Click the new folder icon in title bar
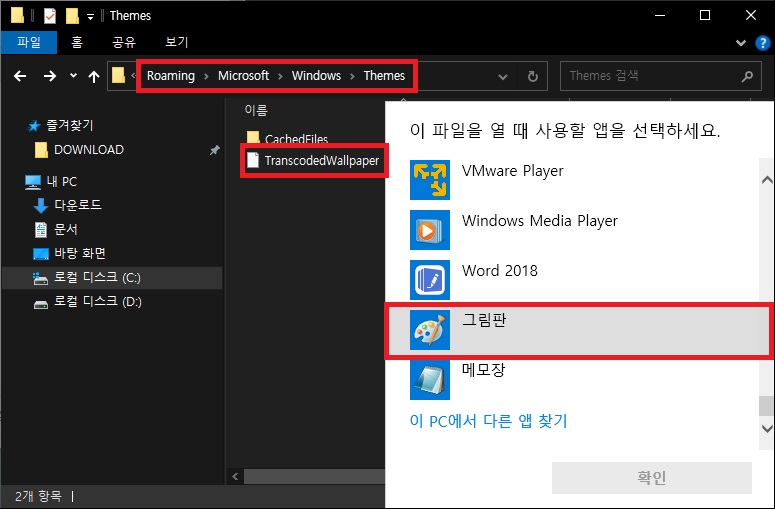 72,16
